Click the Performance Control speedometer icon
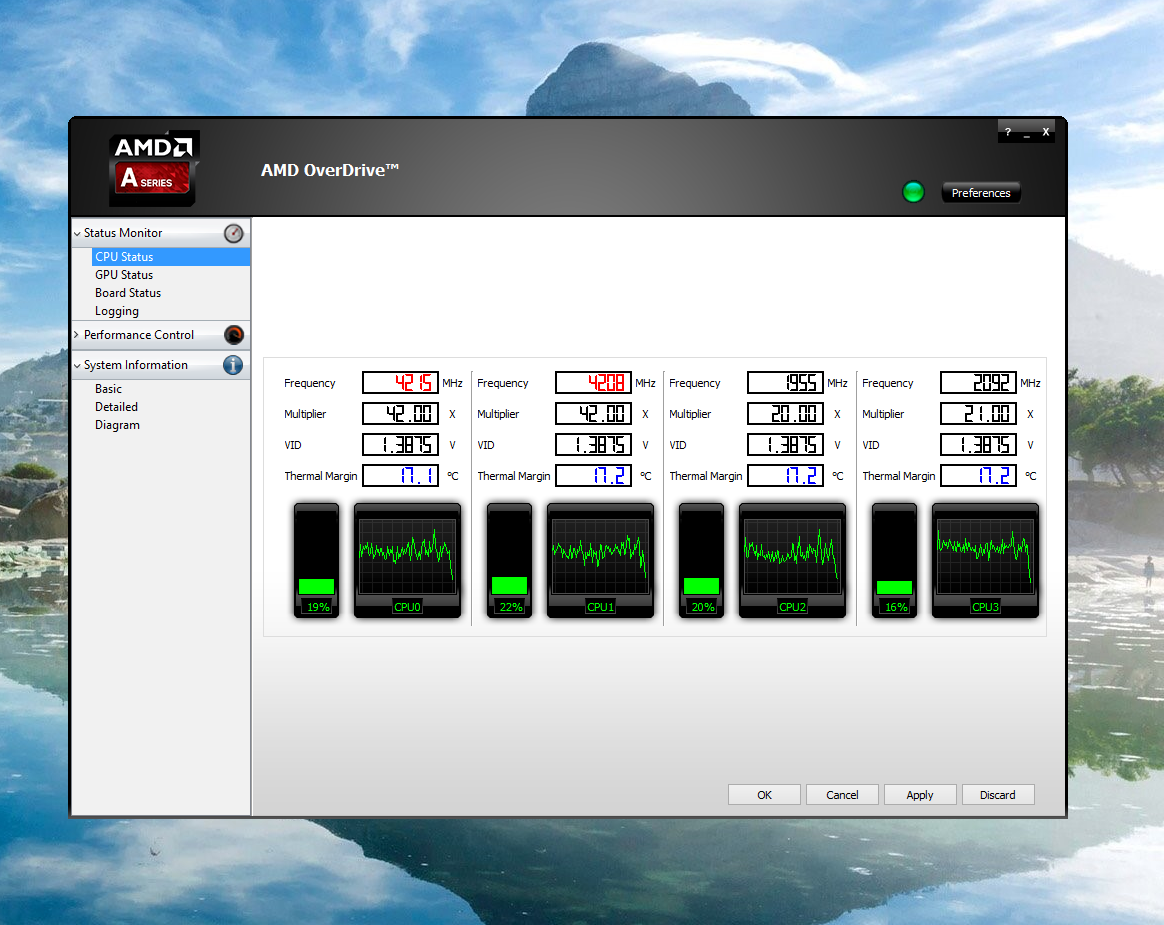 pyautogui.click(x=234, y=335)
